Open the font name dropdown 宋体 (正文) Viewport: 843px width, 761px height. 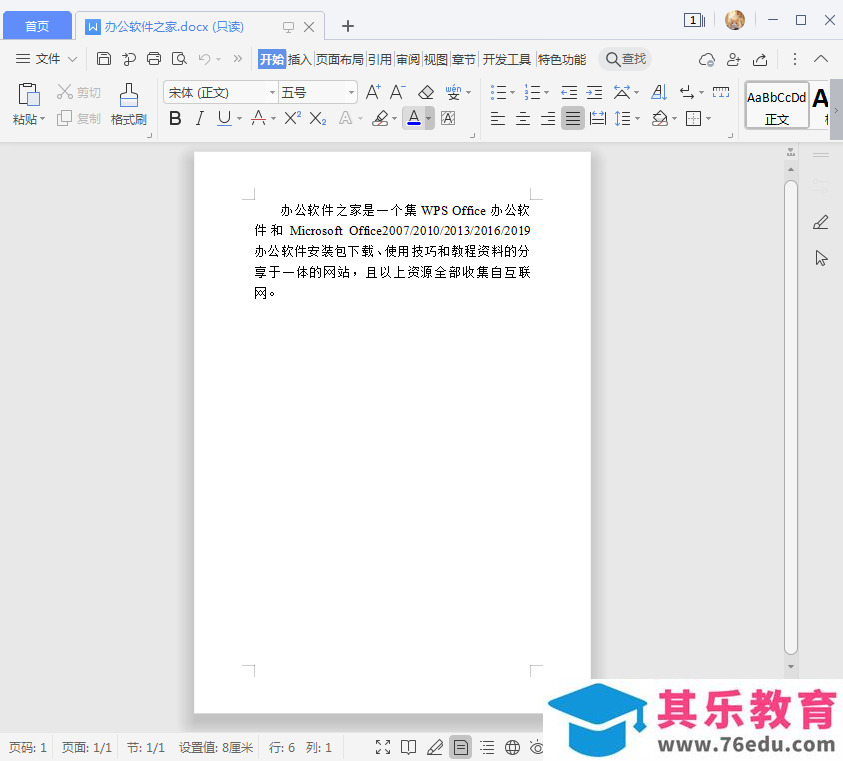tap(272, 93)
